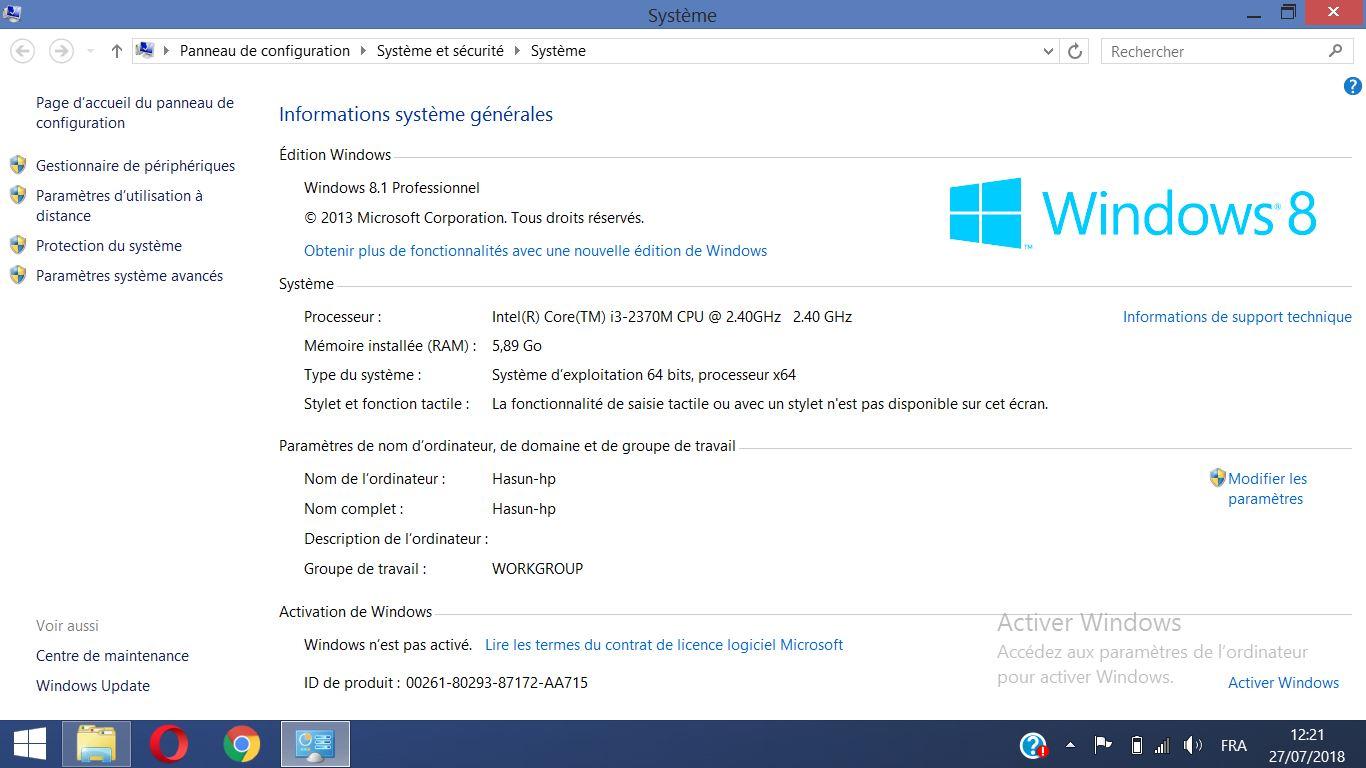
Task: Click the Système window taskbar button
Action: (x=315, y=744)
